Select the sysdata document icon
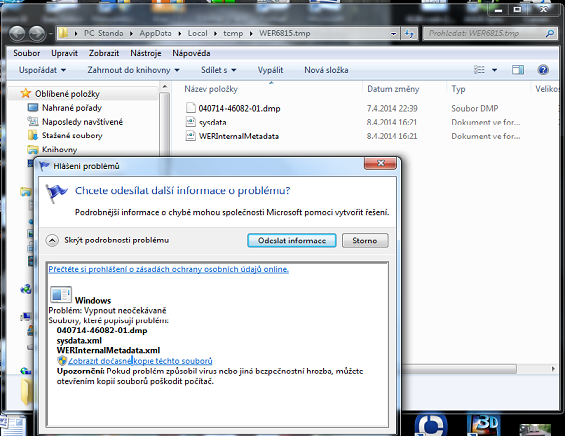 point(191,122)
